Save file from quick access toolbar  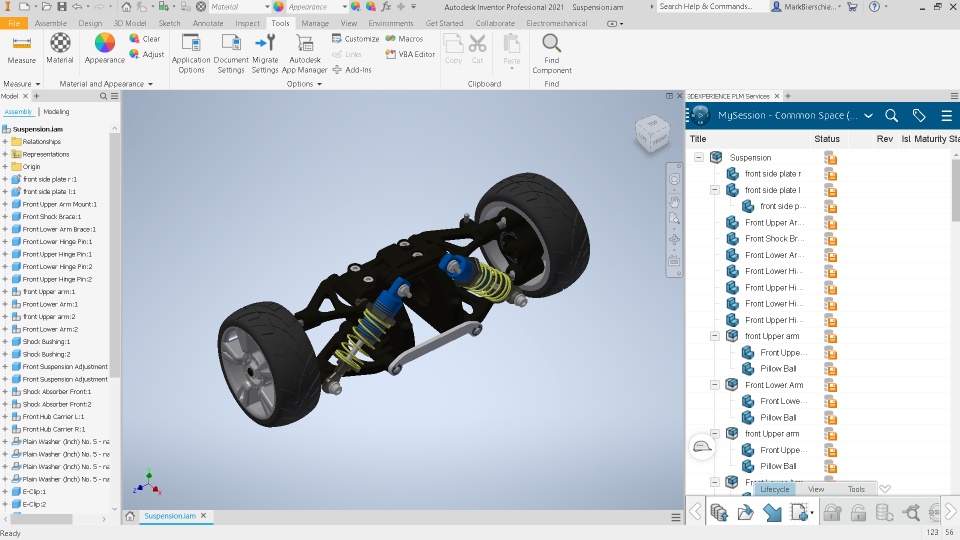(62, 7)
